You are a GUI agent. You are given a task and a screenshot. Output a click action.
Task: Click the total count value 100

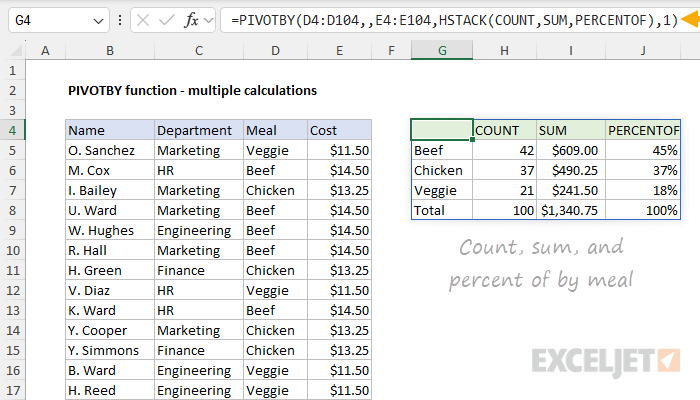pos(504,210)
